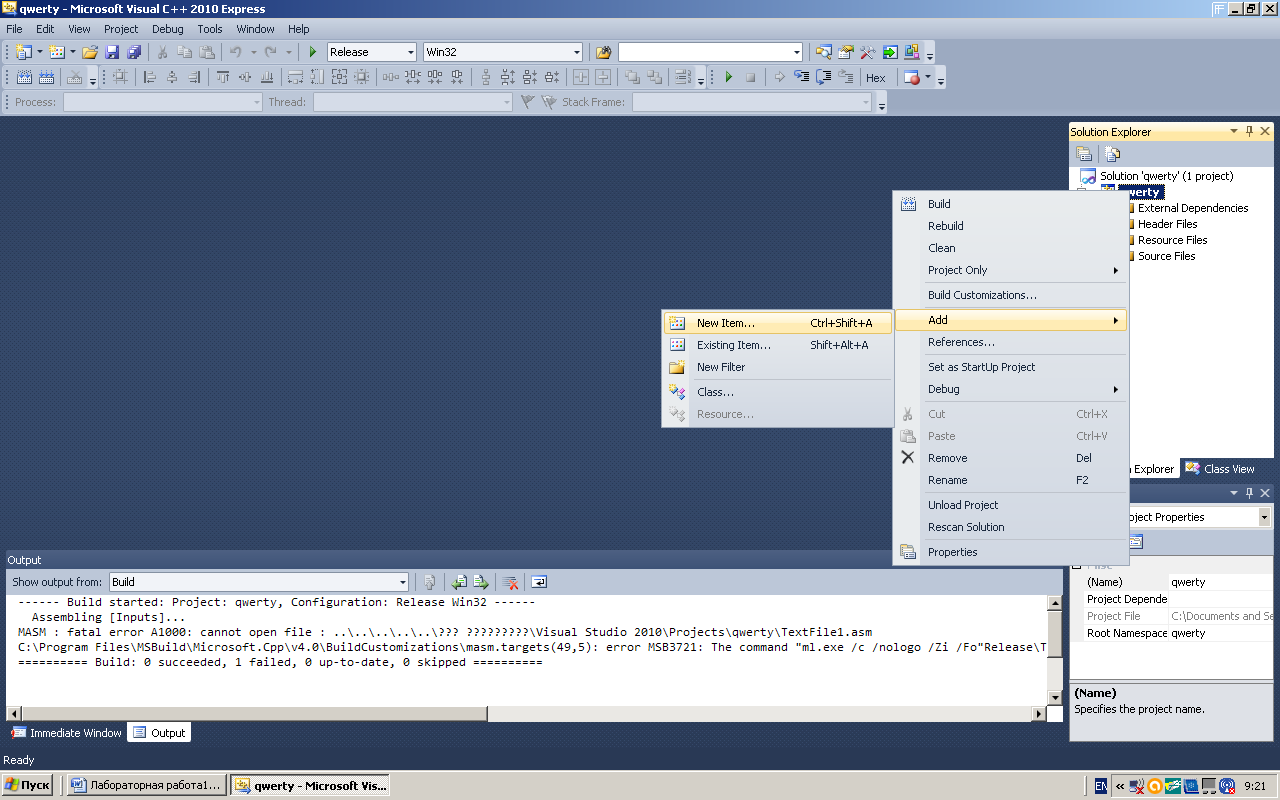The image size is (1280, 800).
Task: Open Solution Explorer window position dropdown arrow
Action: (x=1234, y=131)
